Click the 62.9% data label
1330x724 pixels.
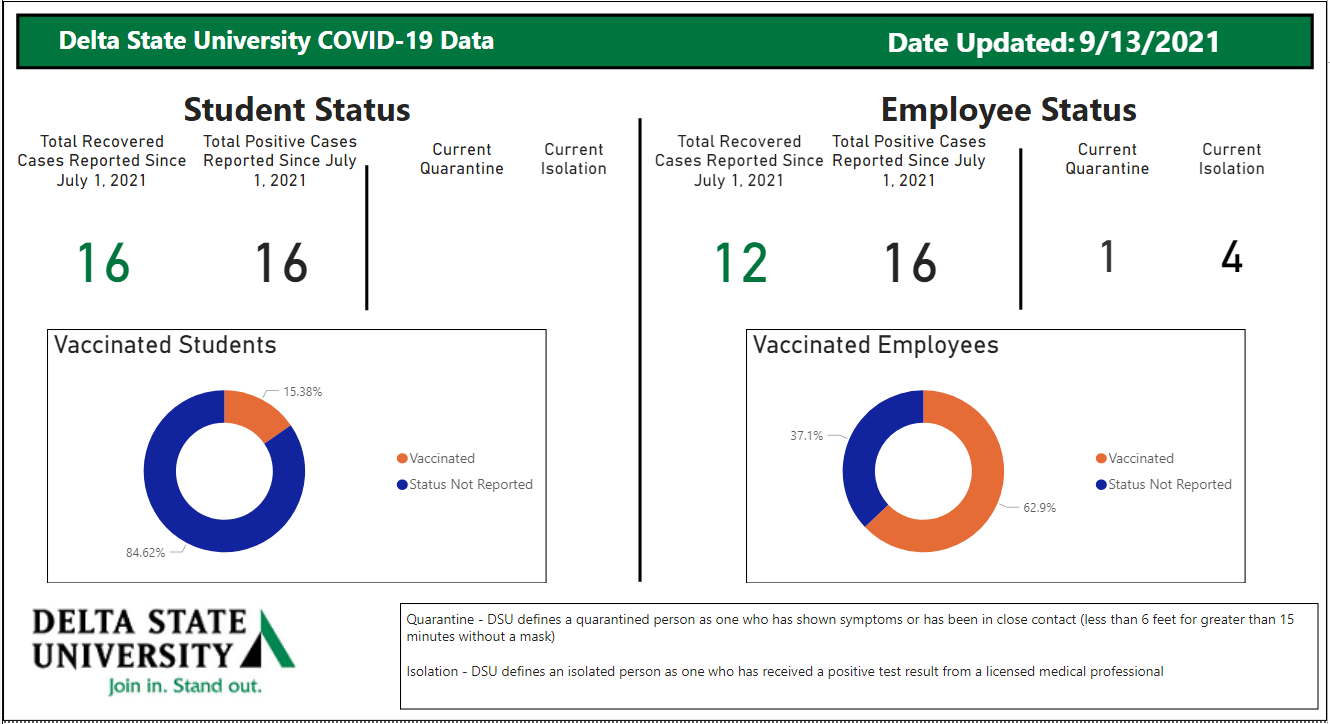[x=1039, y=508]
